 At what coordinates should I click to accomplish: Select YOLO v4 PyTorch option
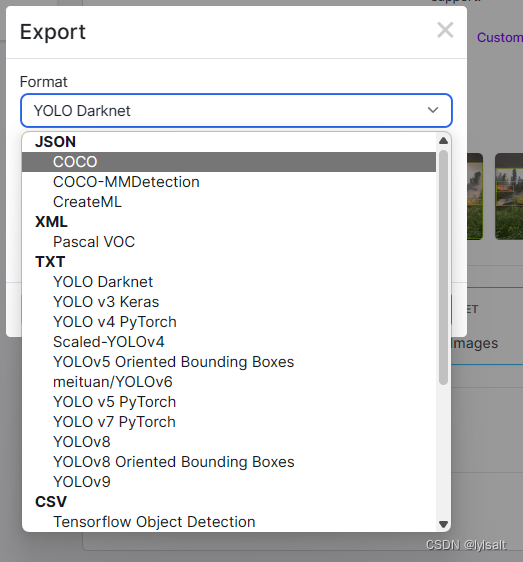(x=229, y=322)
